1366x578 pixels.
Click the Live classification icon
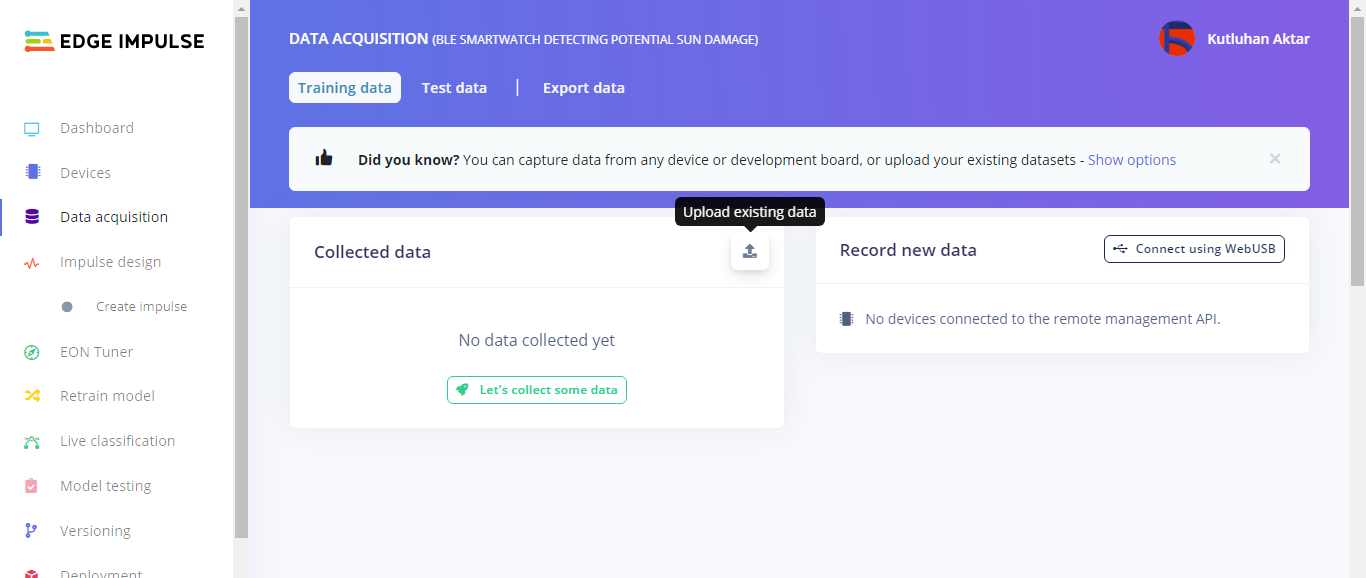pyautogui.click(x=32, y=441)
